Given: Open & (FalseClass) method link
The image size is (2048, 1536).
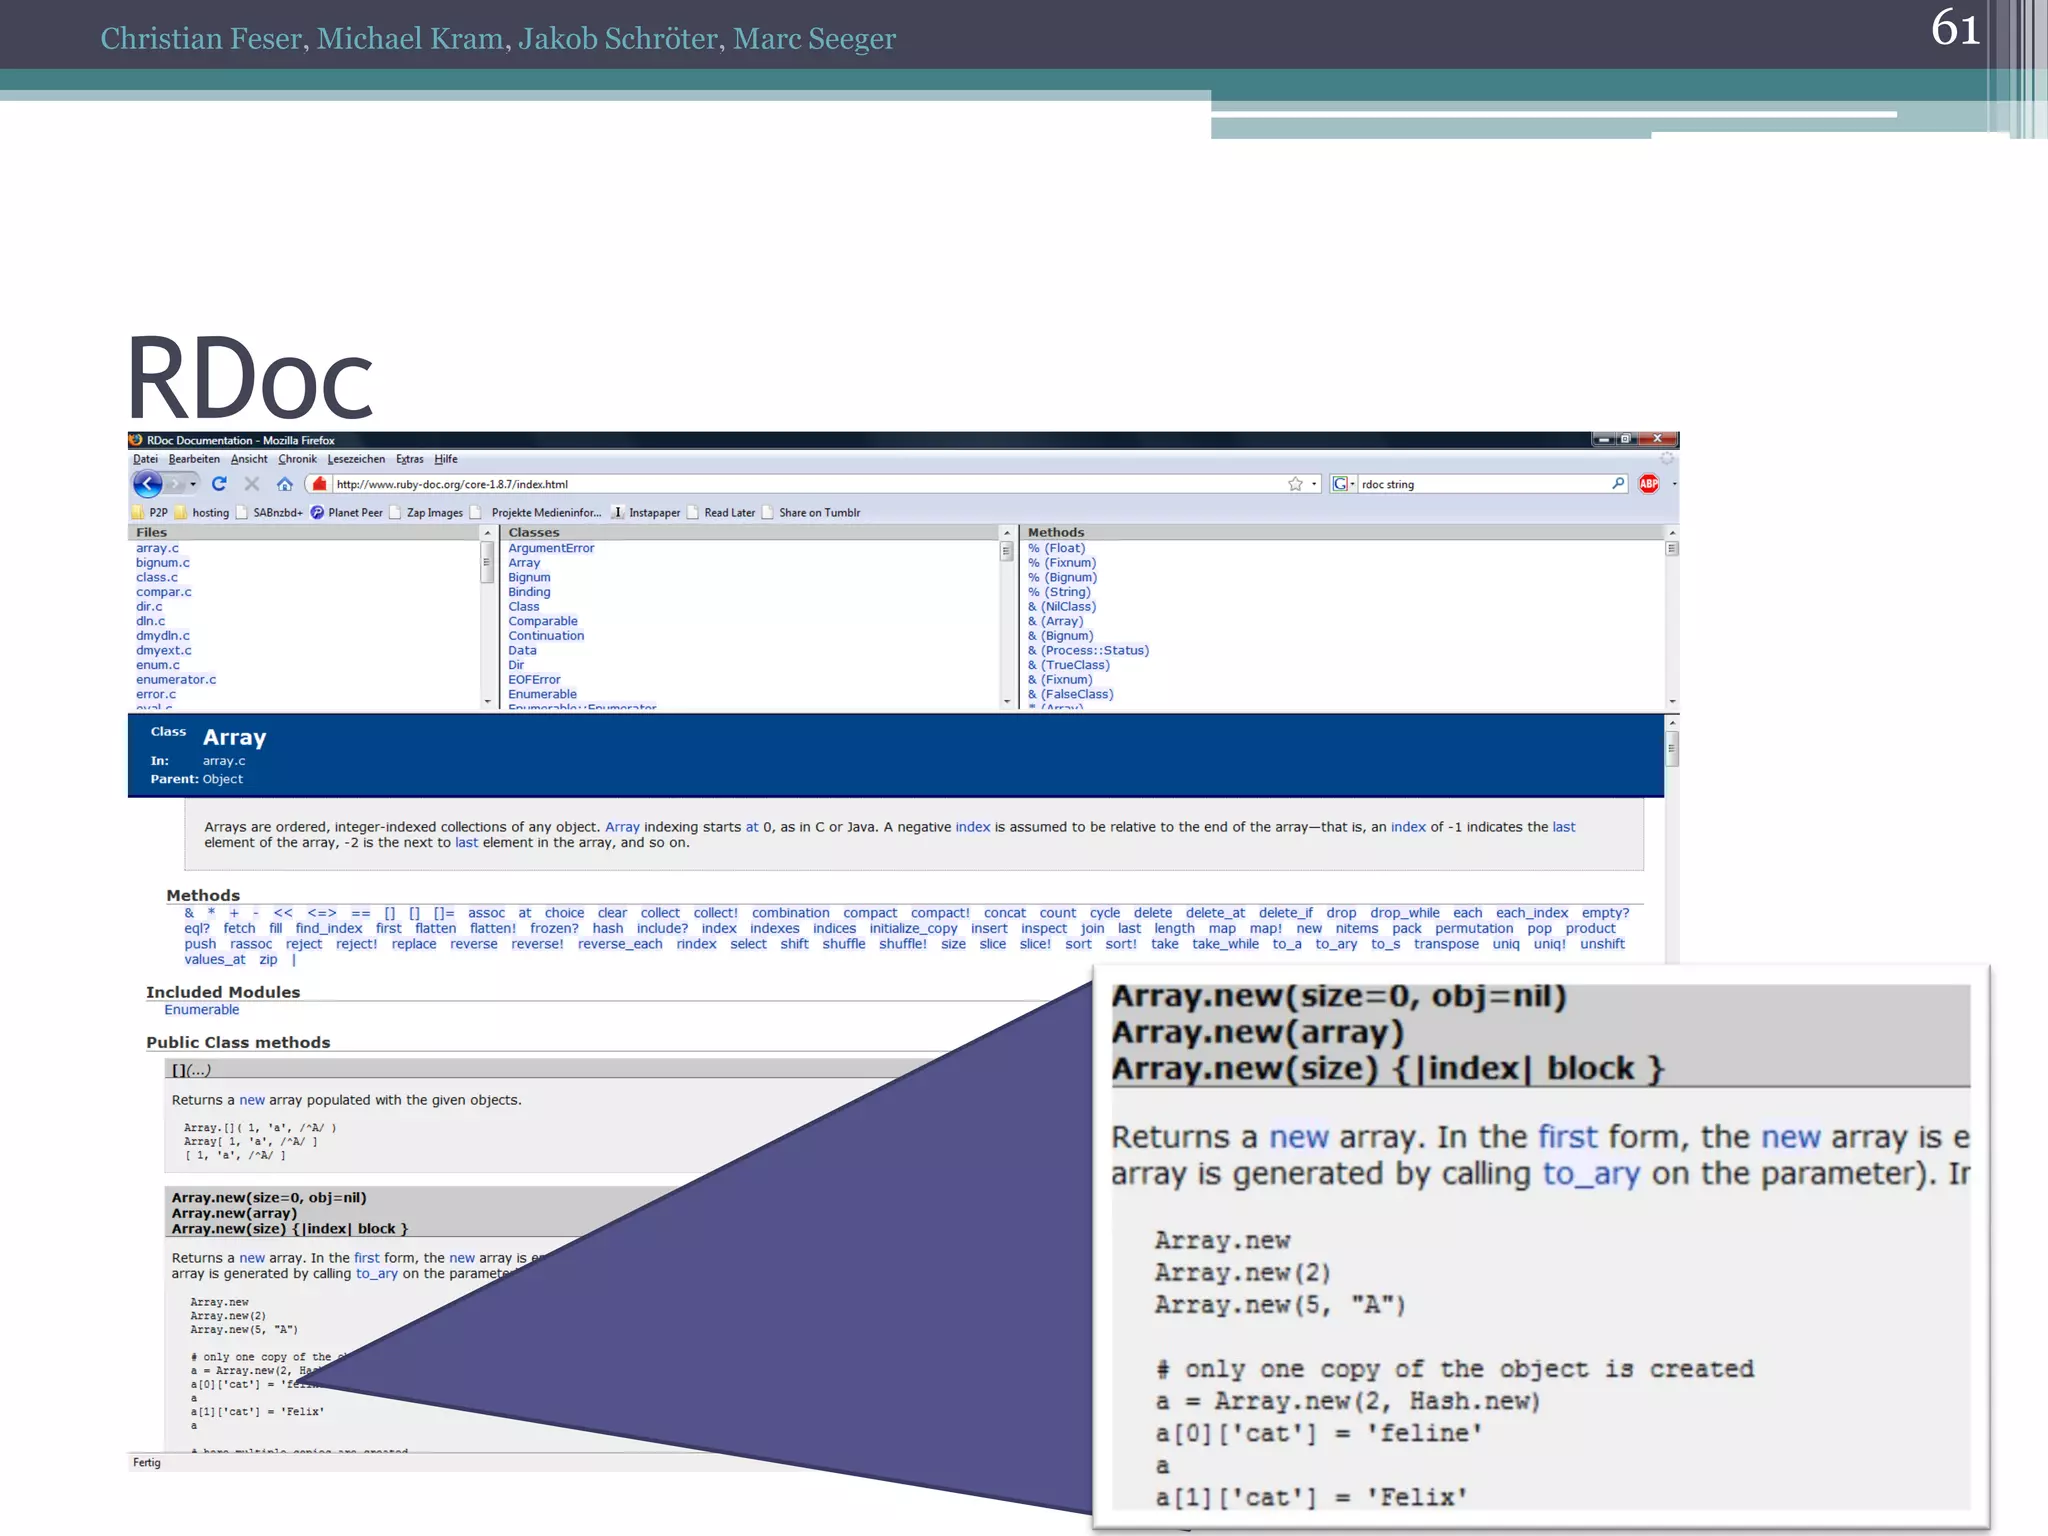Looking at the screenshot, I should 1070,695.
